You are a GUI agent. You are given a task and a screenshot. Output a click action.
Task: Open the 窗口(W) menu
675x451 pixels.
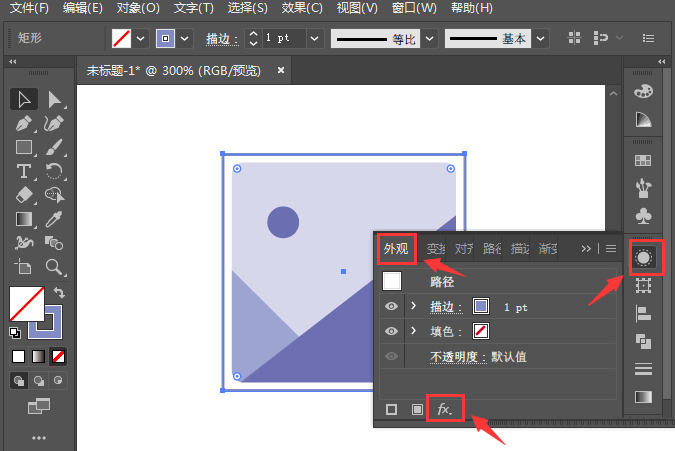[414, 8]
